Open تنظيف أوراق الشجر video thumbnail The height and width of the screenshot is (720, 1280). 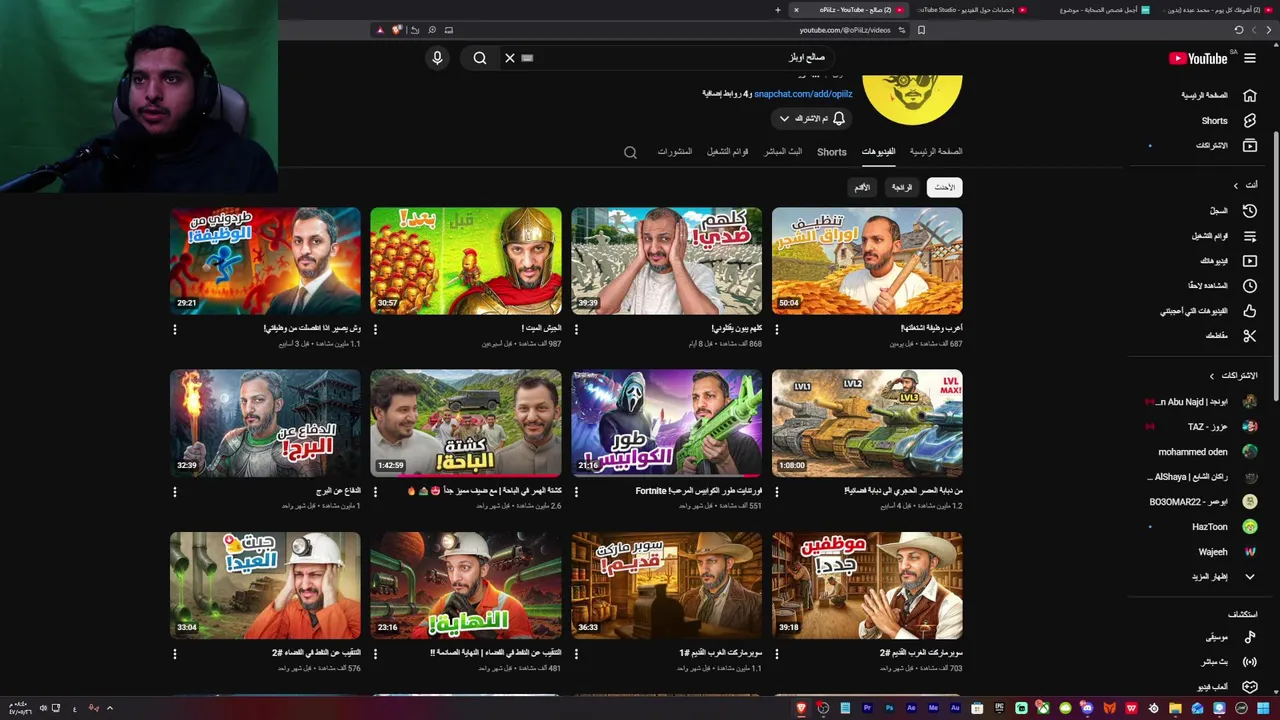coord(867,261)
